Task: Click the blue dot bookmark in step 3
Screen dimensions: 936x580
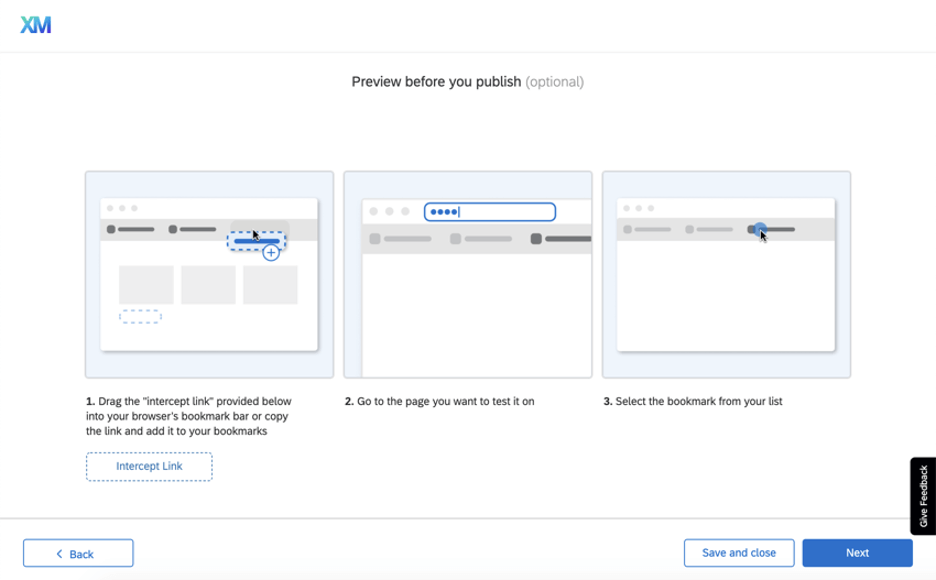Action: tap(759, 229)
